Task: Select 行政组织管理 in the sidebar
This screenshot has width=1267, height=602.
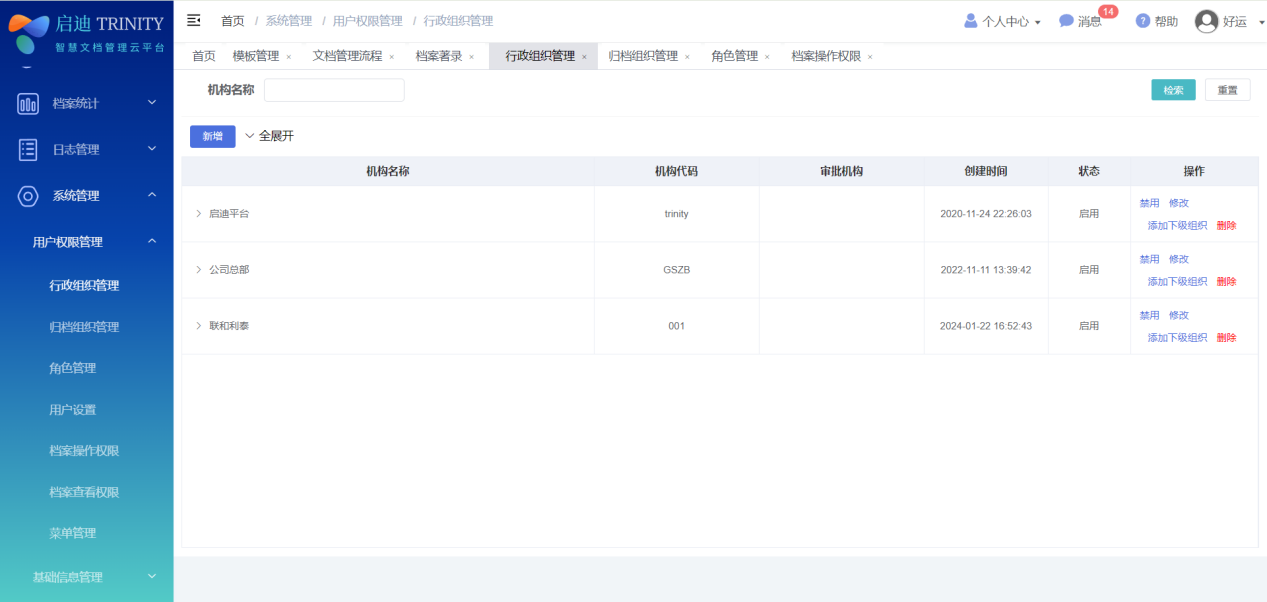Action: [x=84, y=285]
